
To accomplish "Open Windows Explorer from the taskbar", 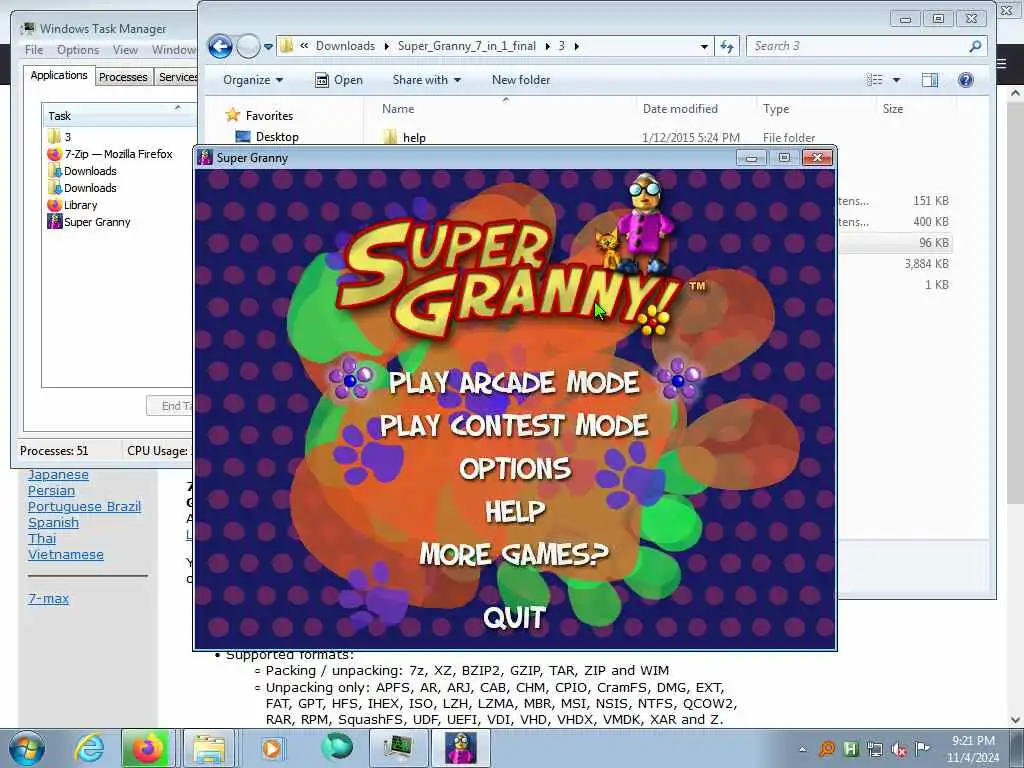I will coord(208,748).
